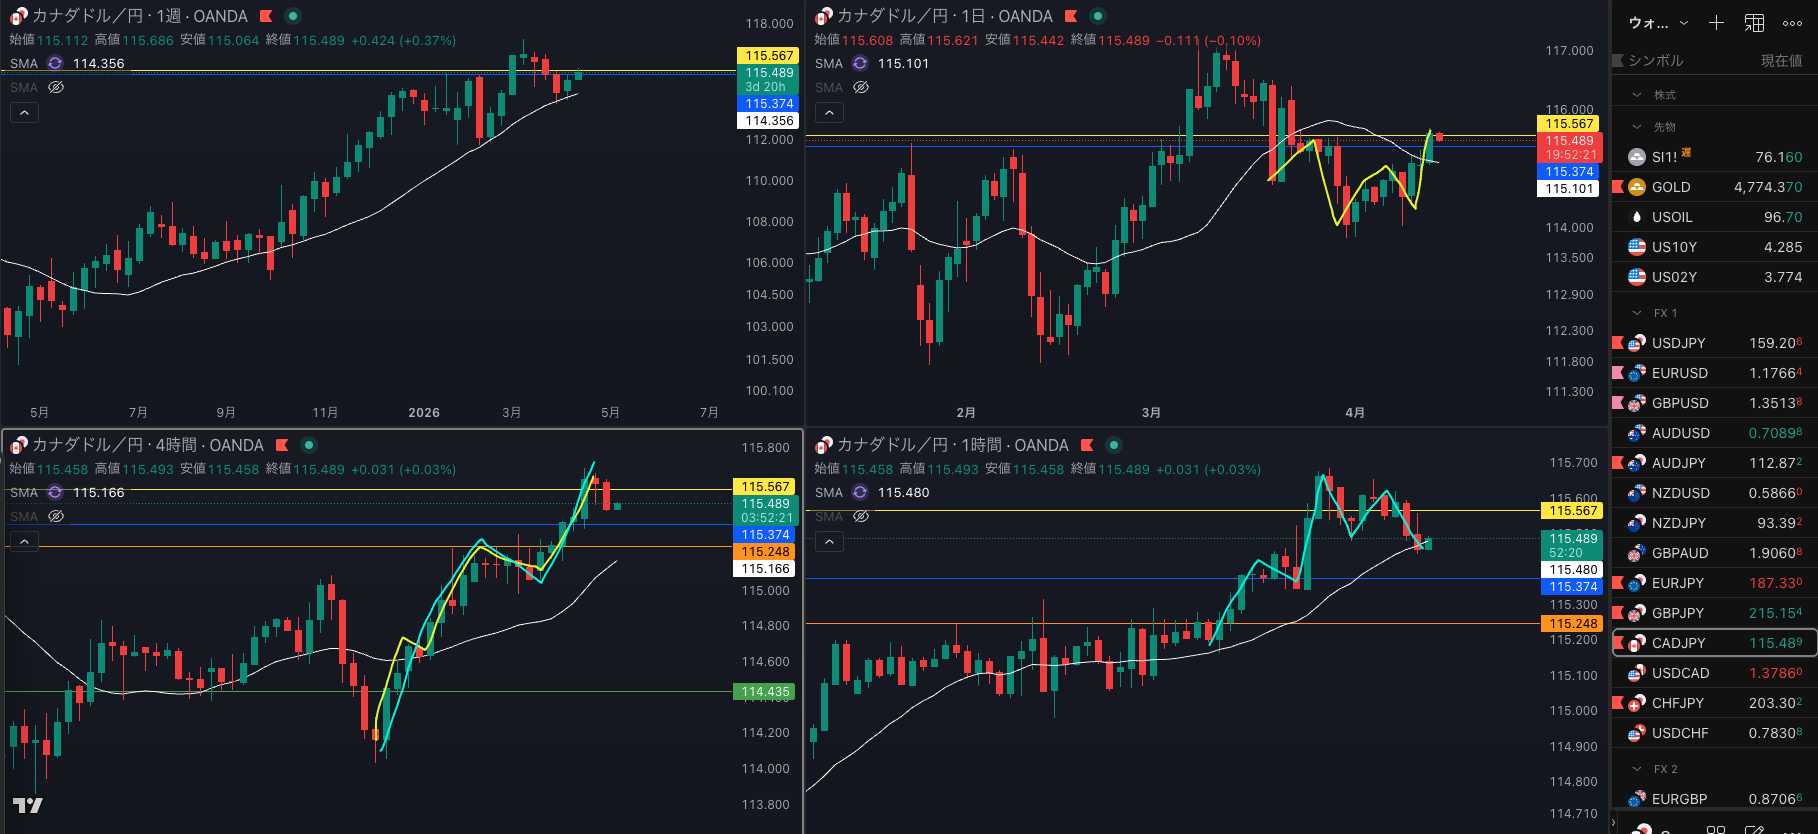Click the red flag on weekly chart title
Viewport: 1818px width, 834px height.
tap(266, 16)
